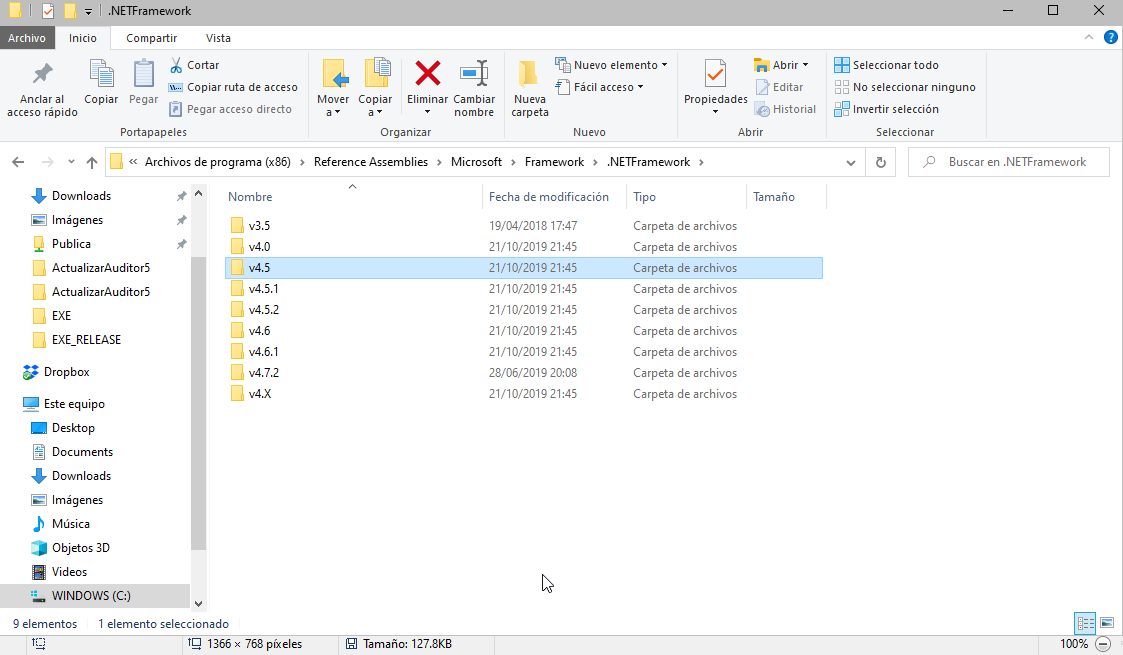Copy path with Copiar ruta de acceso
The width and height of the screenshot is (1123, 655).
[233, 87]
